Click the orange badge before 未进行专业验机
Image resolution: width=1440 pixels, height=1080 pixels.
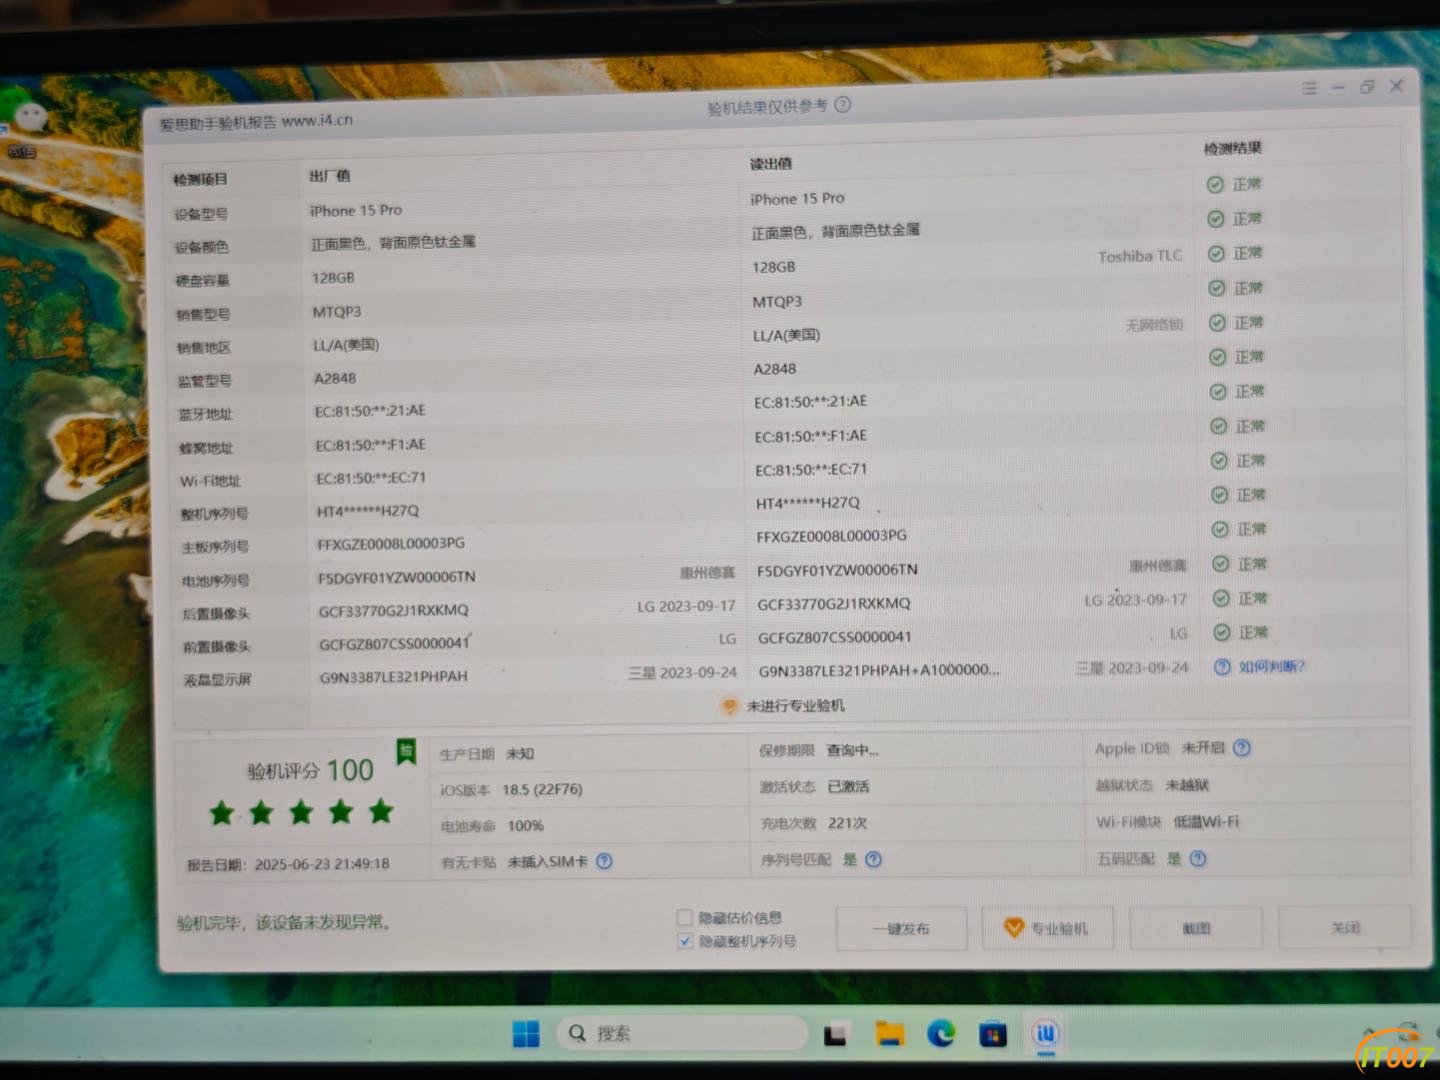[x=730, y=706]
